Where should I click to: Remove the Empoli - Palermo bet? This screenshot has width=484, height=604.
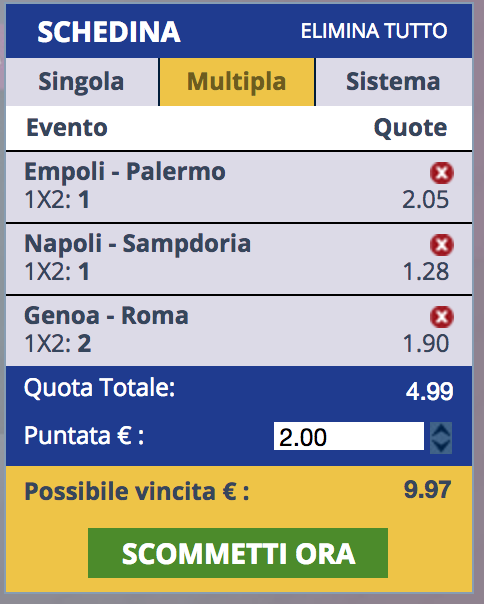(x=442, y=173)
